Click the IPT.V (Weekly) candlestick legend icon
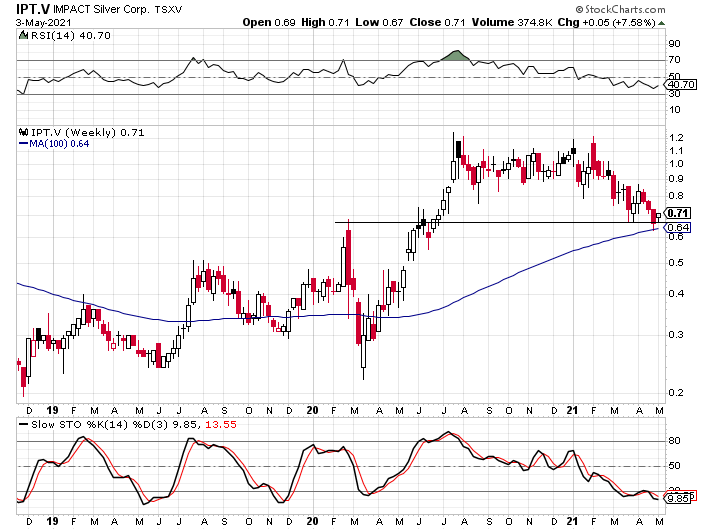Screen dimensions: 705x530 (x=23, y=132)
